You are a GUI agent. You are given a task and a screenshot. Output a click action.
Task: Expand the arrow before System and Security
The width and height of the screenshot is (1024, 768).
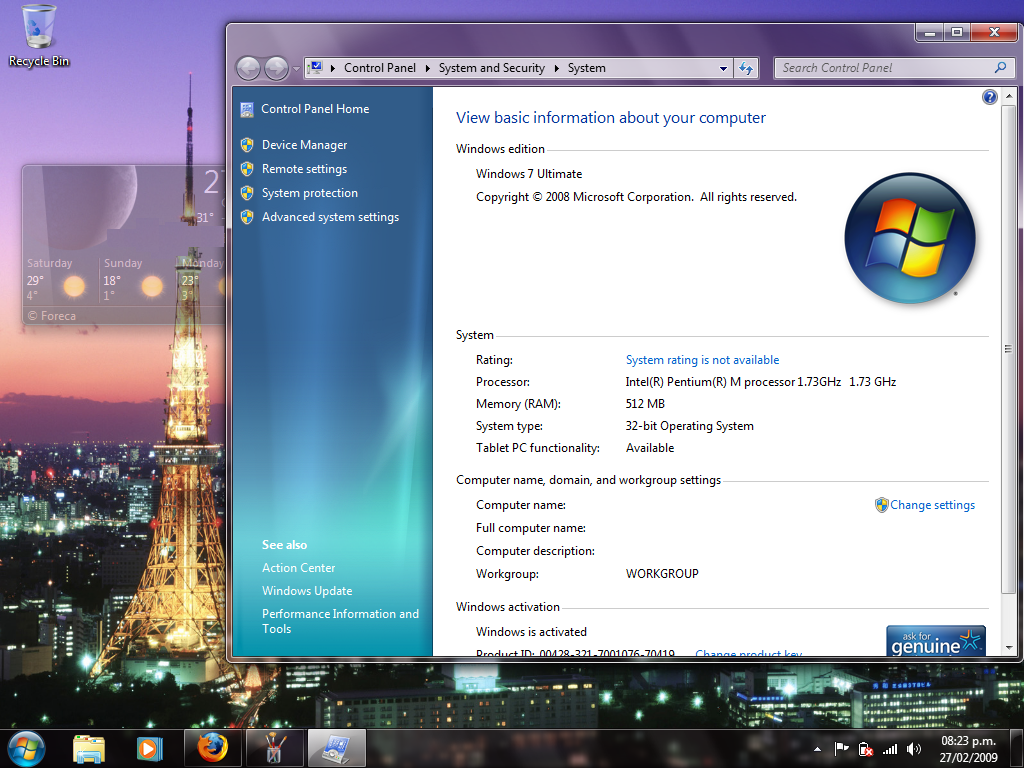pyautogui.click(x=428, y=68)
